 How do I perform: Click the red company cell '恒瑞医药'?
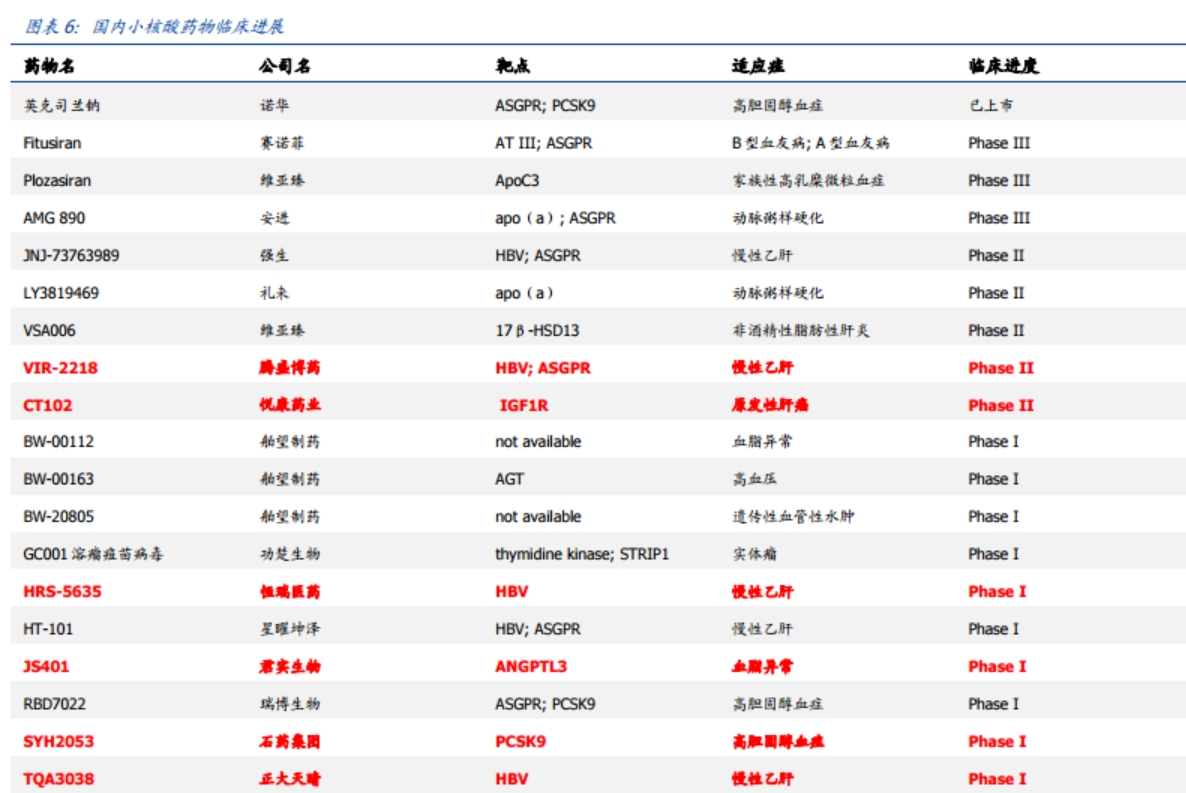click(290, 592)
